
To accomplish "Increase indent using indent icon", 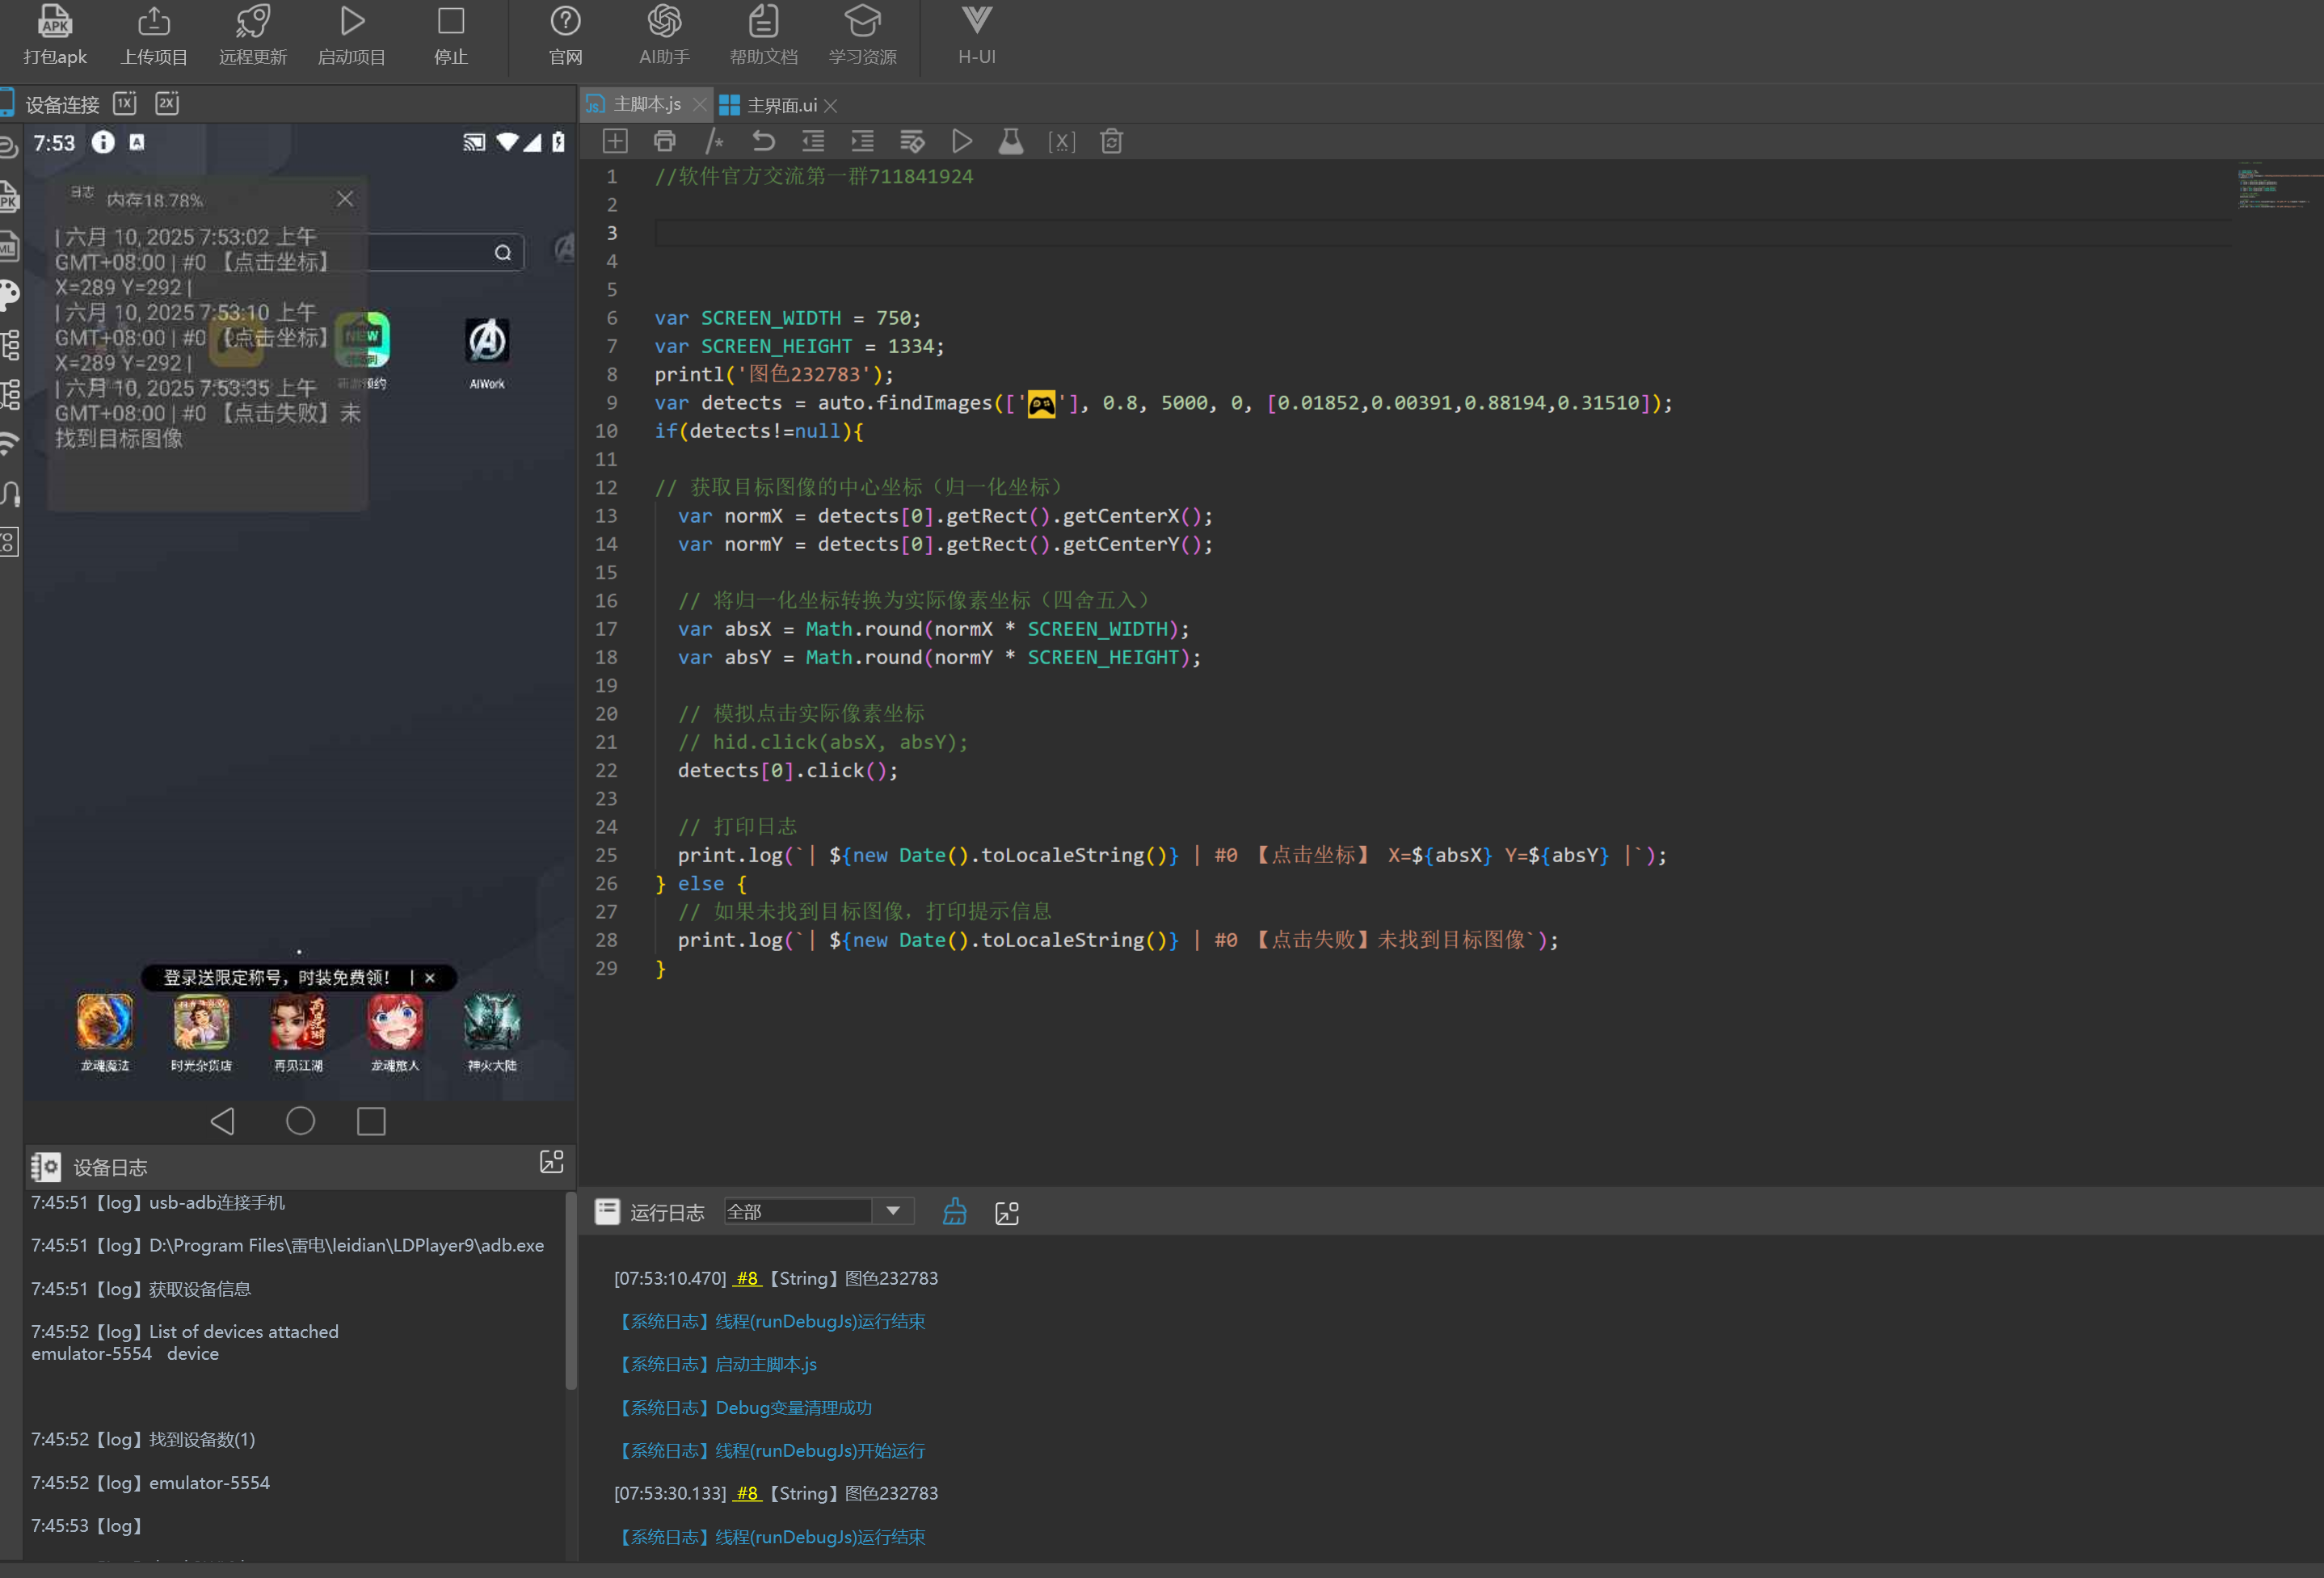I will coord(862,141).
